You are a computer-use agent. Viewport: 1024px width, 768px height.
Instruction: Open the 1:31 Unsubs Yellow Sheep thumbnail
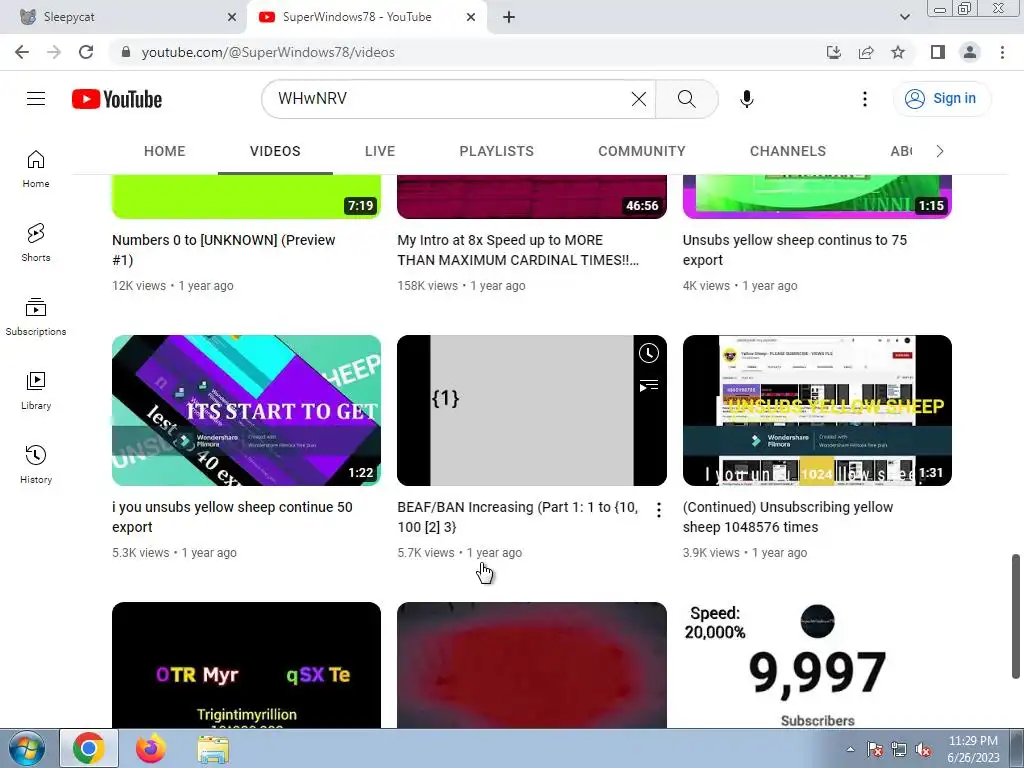(817, 410)
